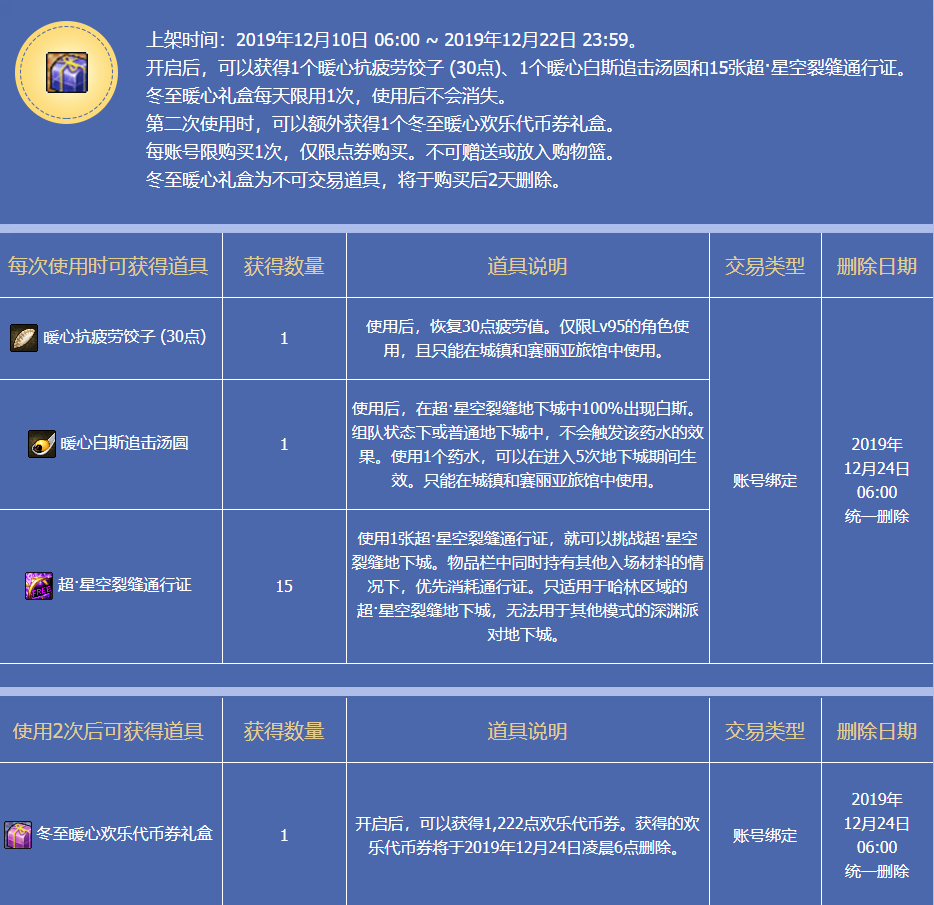Viewport: 934px width, 905px height.
Task: Select the 账号绑定 trade type cell
Action: tap(765, 481)
